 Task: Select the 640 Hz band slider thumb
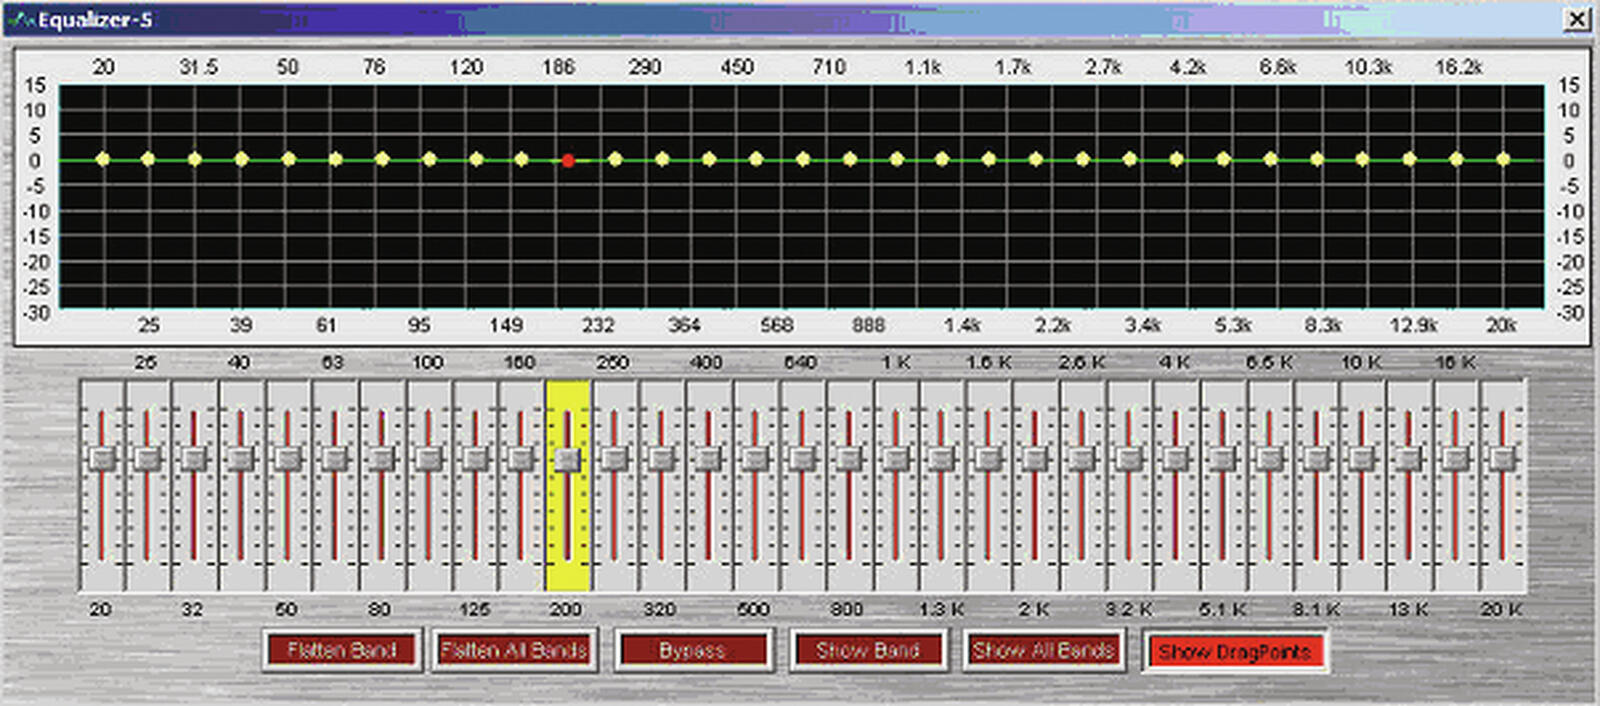pyautogui.click(x=802, y=459)
